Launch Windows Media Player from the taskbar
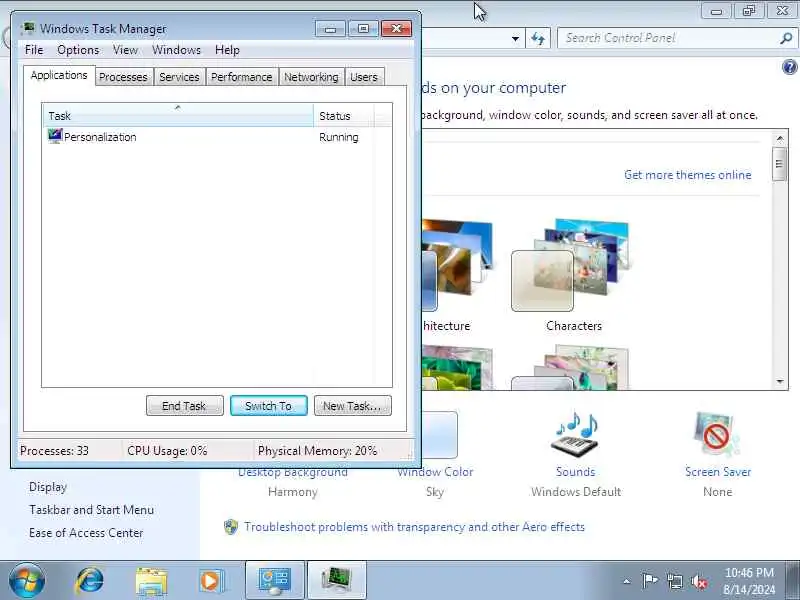The height and width of the screenshot is (600, 800). click(211, 581)
